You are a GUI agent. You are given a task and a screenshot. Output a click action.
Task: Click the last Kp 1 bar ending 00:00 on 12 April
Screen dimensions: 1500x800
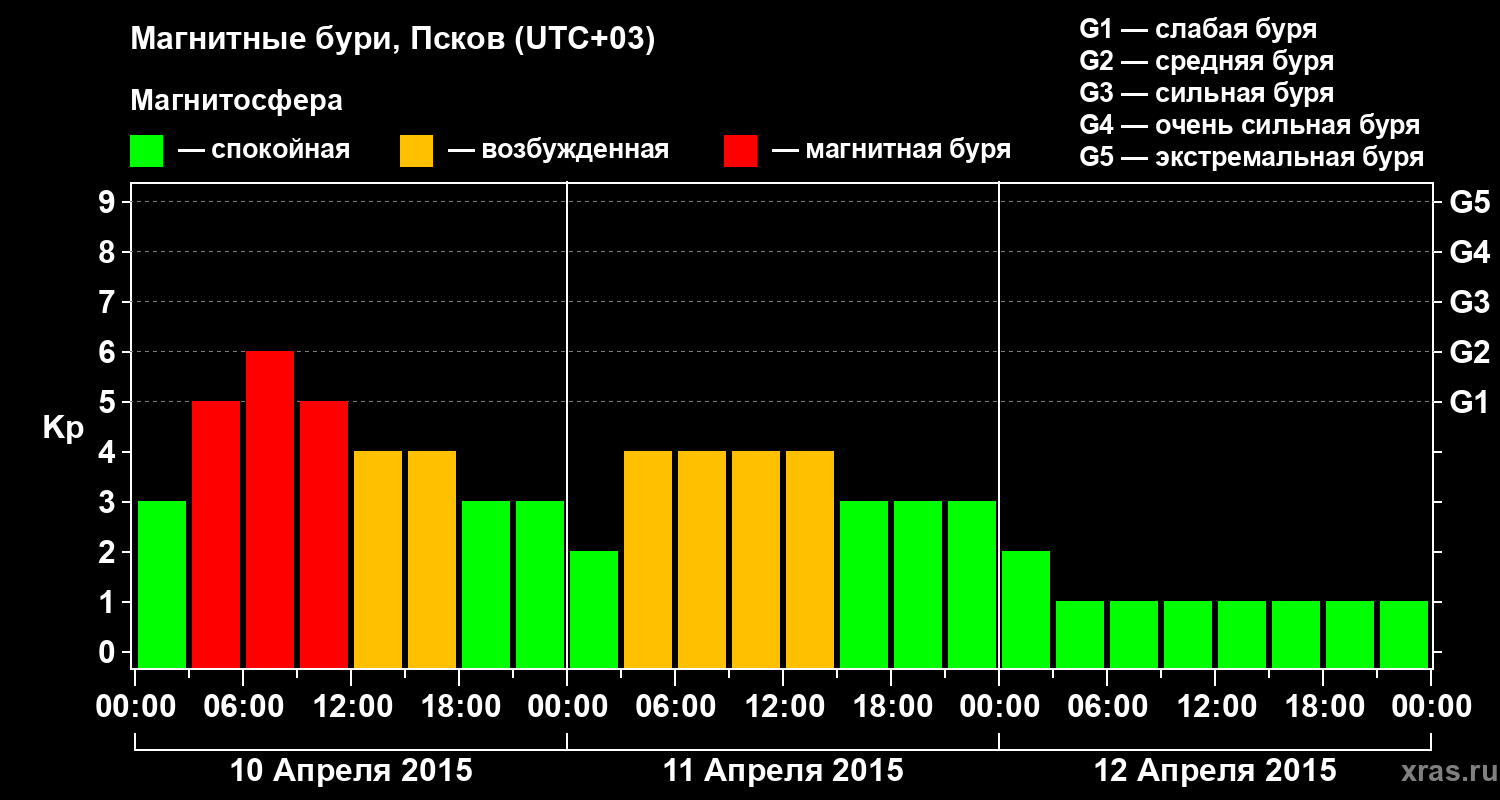click(1404, 634)
